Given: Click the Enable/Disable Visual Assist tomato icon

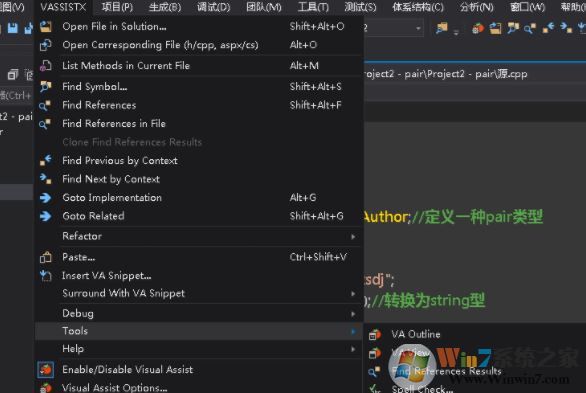Looking at the screenshot, I should [46, 370].
